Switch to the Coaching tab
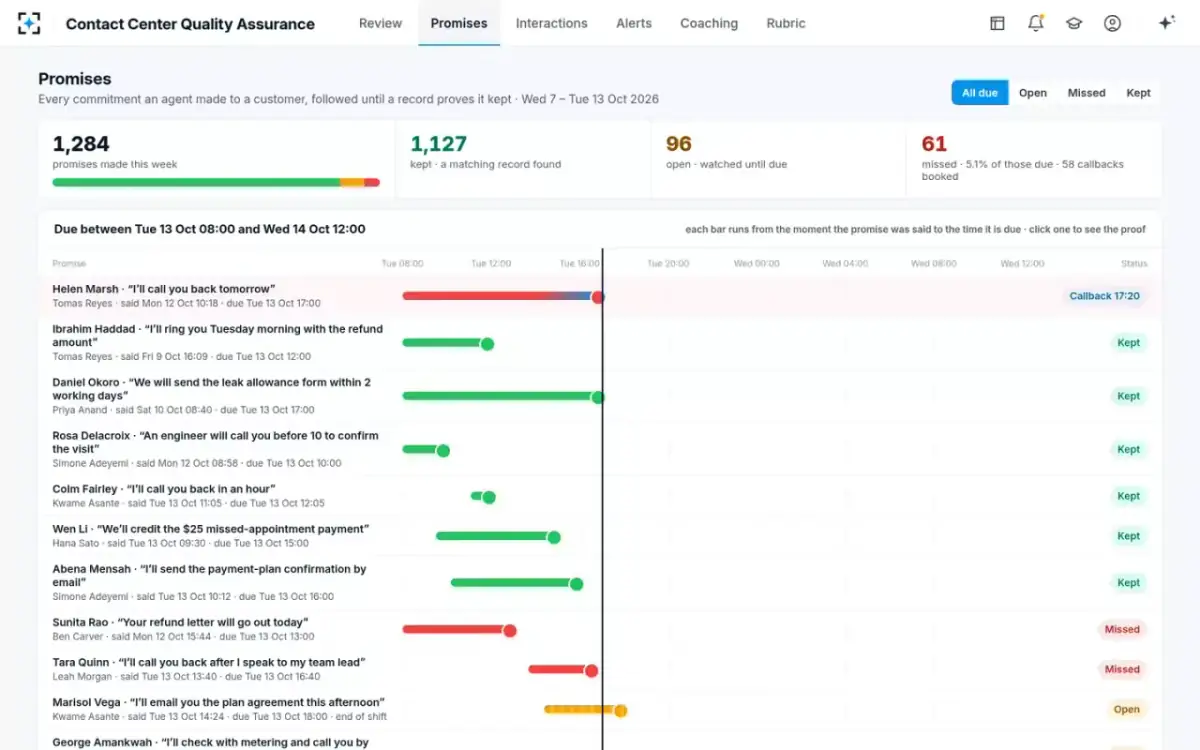This screenshot has height=750, width=1200. point(709,23)
